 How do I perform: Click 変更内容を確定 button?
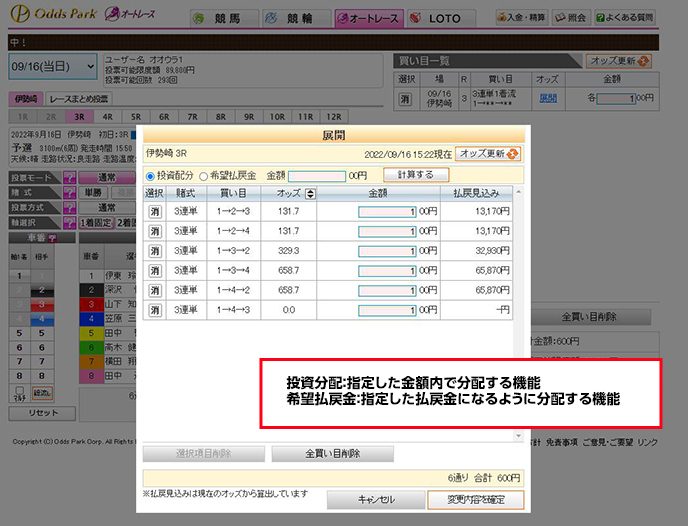[x=476, y=500]
